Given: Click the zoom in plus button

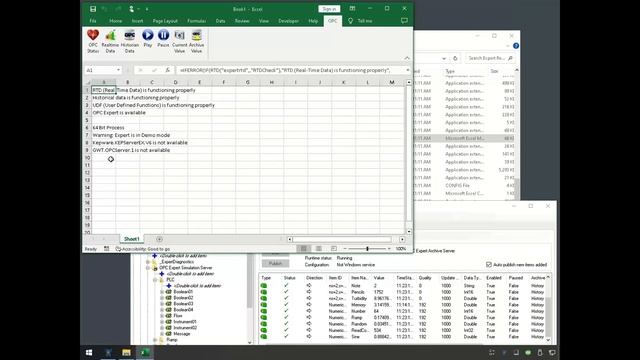Looking at the screenshot, I should coord(389,249).
